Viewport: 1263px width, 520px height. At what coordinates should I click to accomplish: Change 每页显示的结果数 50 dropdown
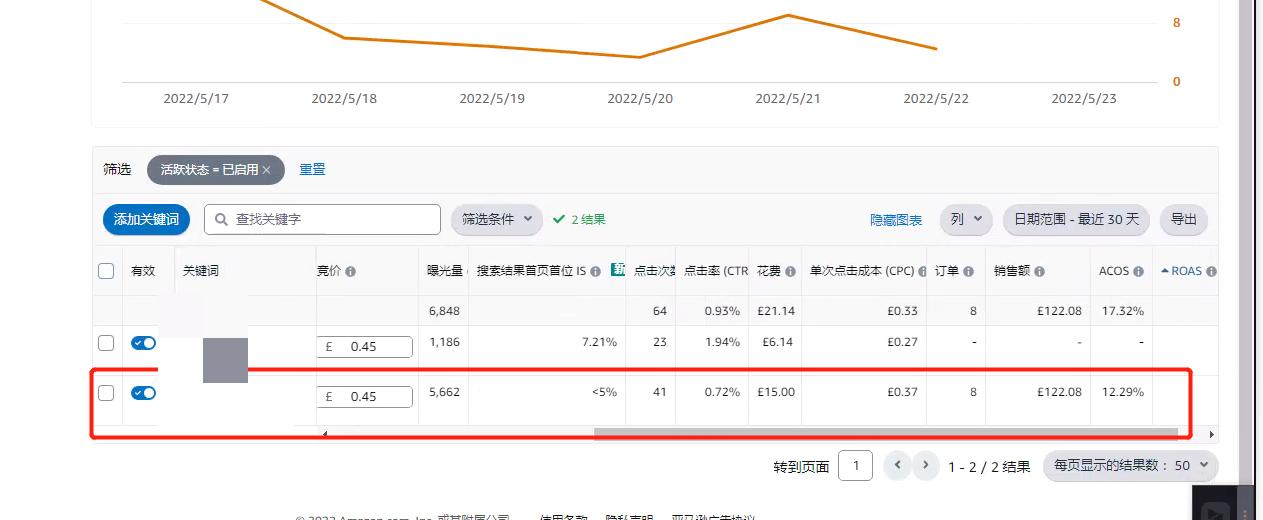click(1131, 465)
